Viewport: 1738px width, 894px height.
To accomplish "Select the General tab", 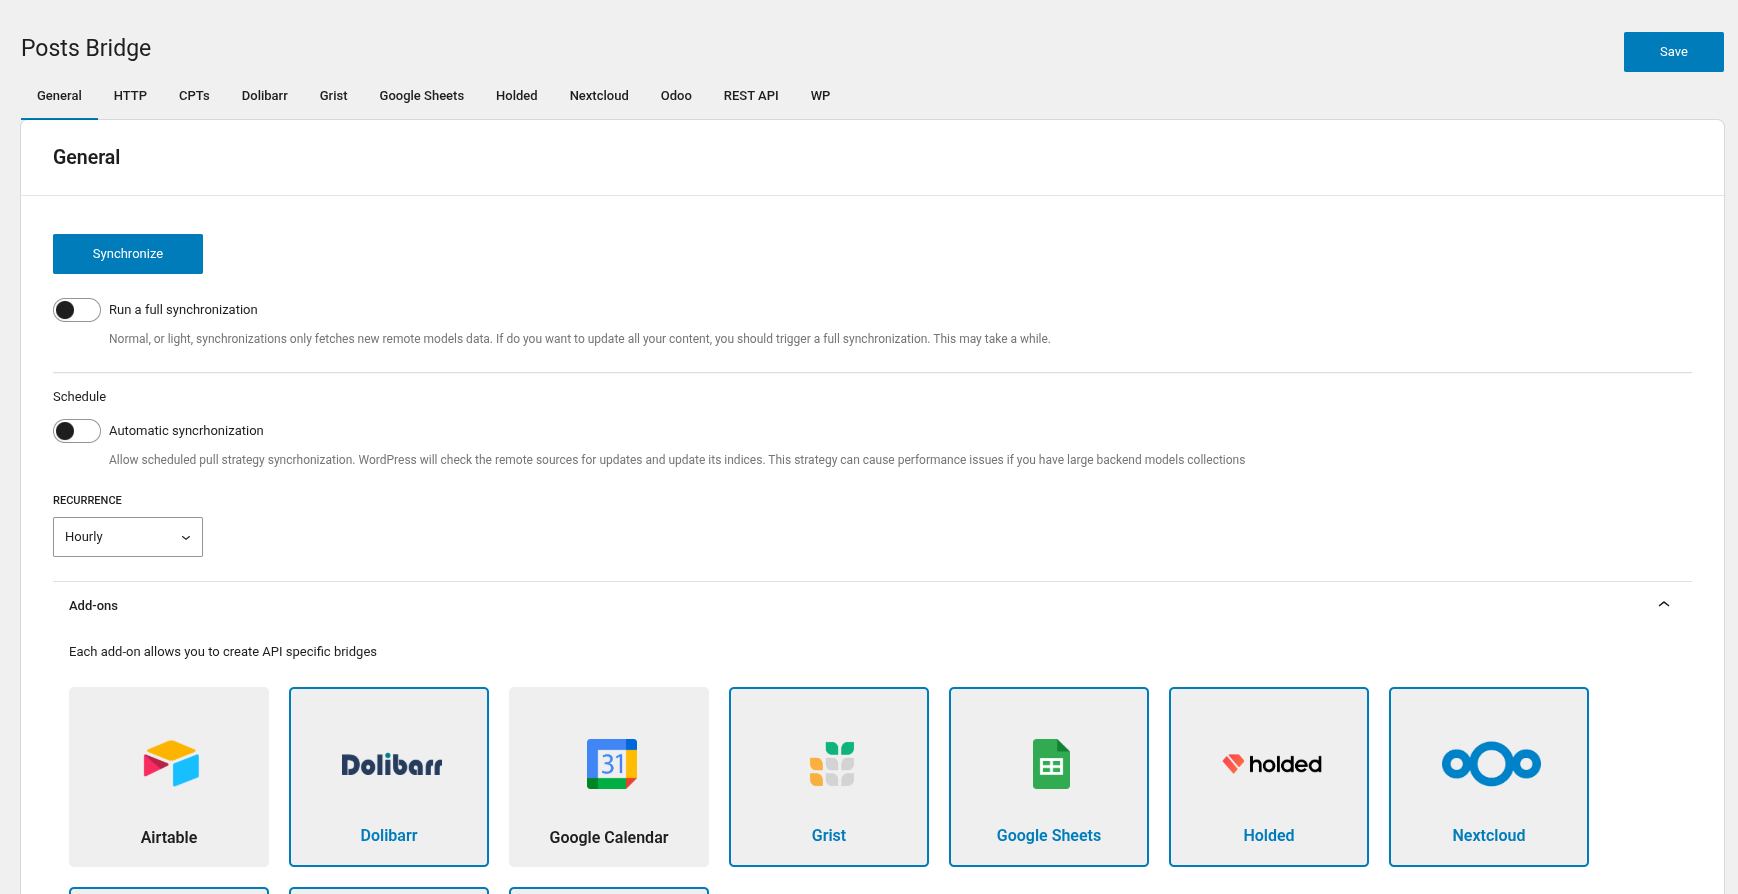I will point(59,96).
